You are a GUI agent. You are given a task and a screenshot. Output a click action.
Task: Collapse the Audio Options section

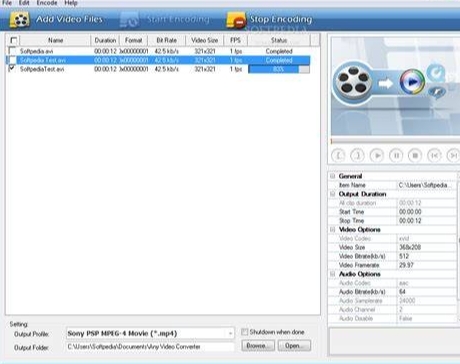(332, 274)
